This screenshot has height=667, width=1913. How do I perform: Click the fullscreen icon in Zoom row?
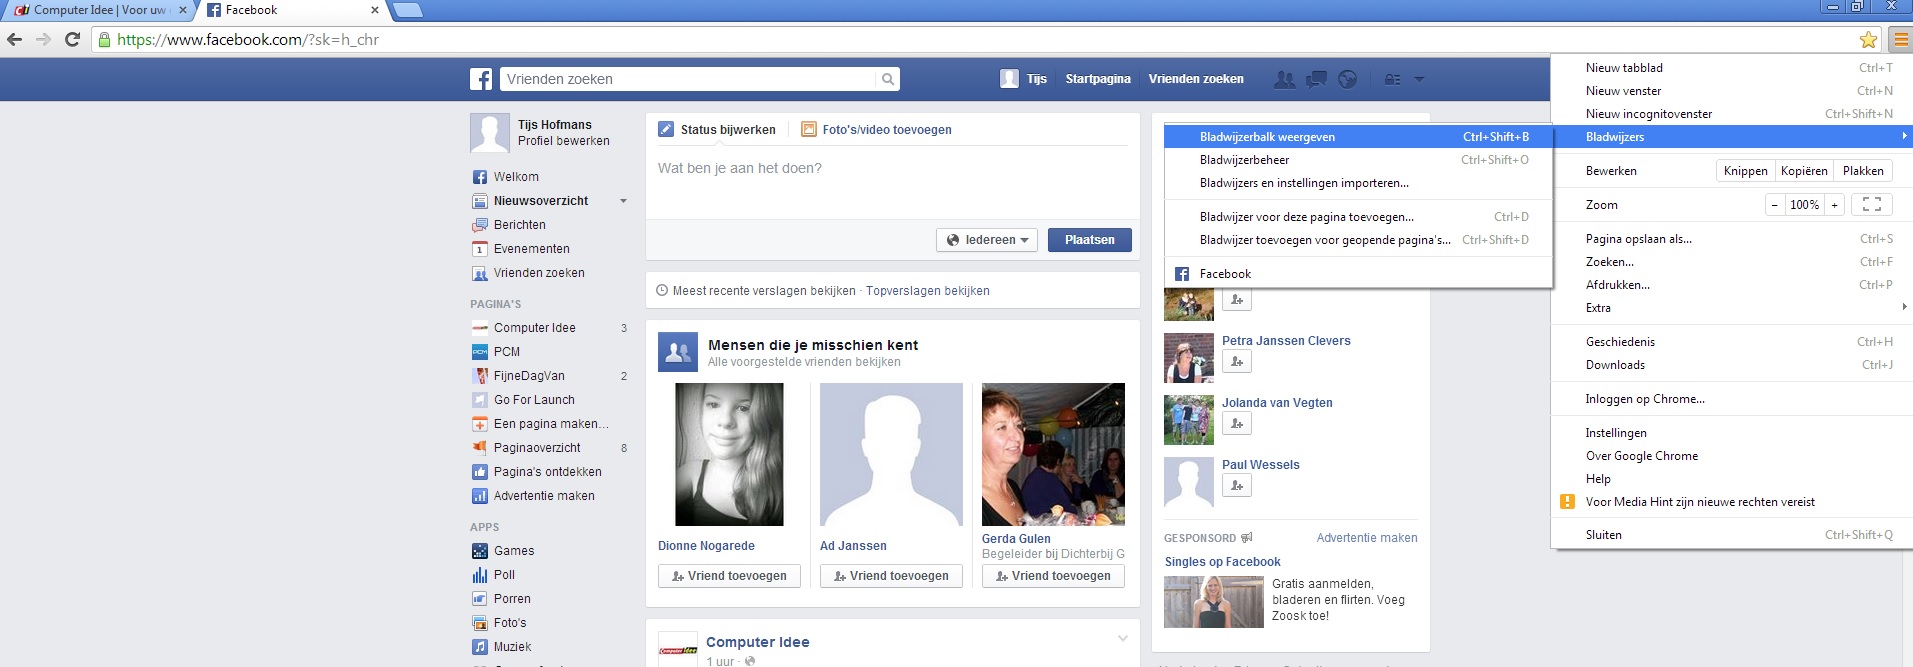tap(1872, 204)
